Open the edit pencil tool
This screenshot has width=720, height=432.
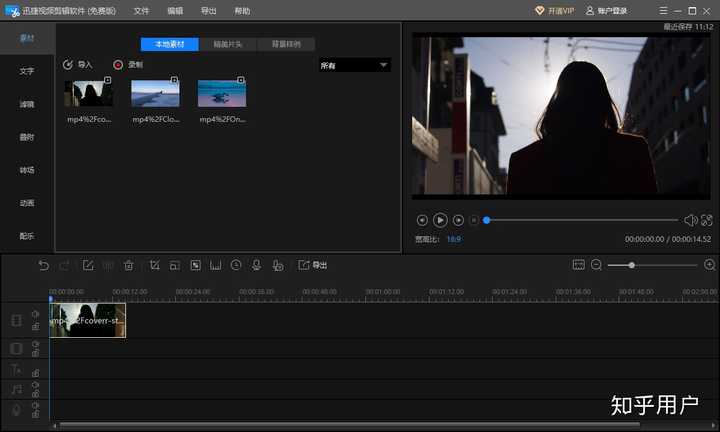[x=88, y=265]
